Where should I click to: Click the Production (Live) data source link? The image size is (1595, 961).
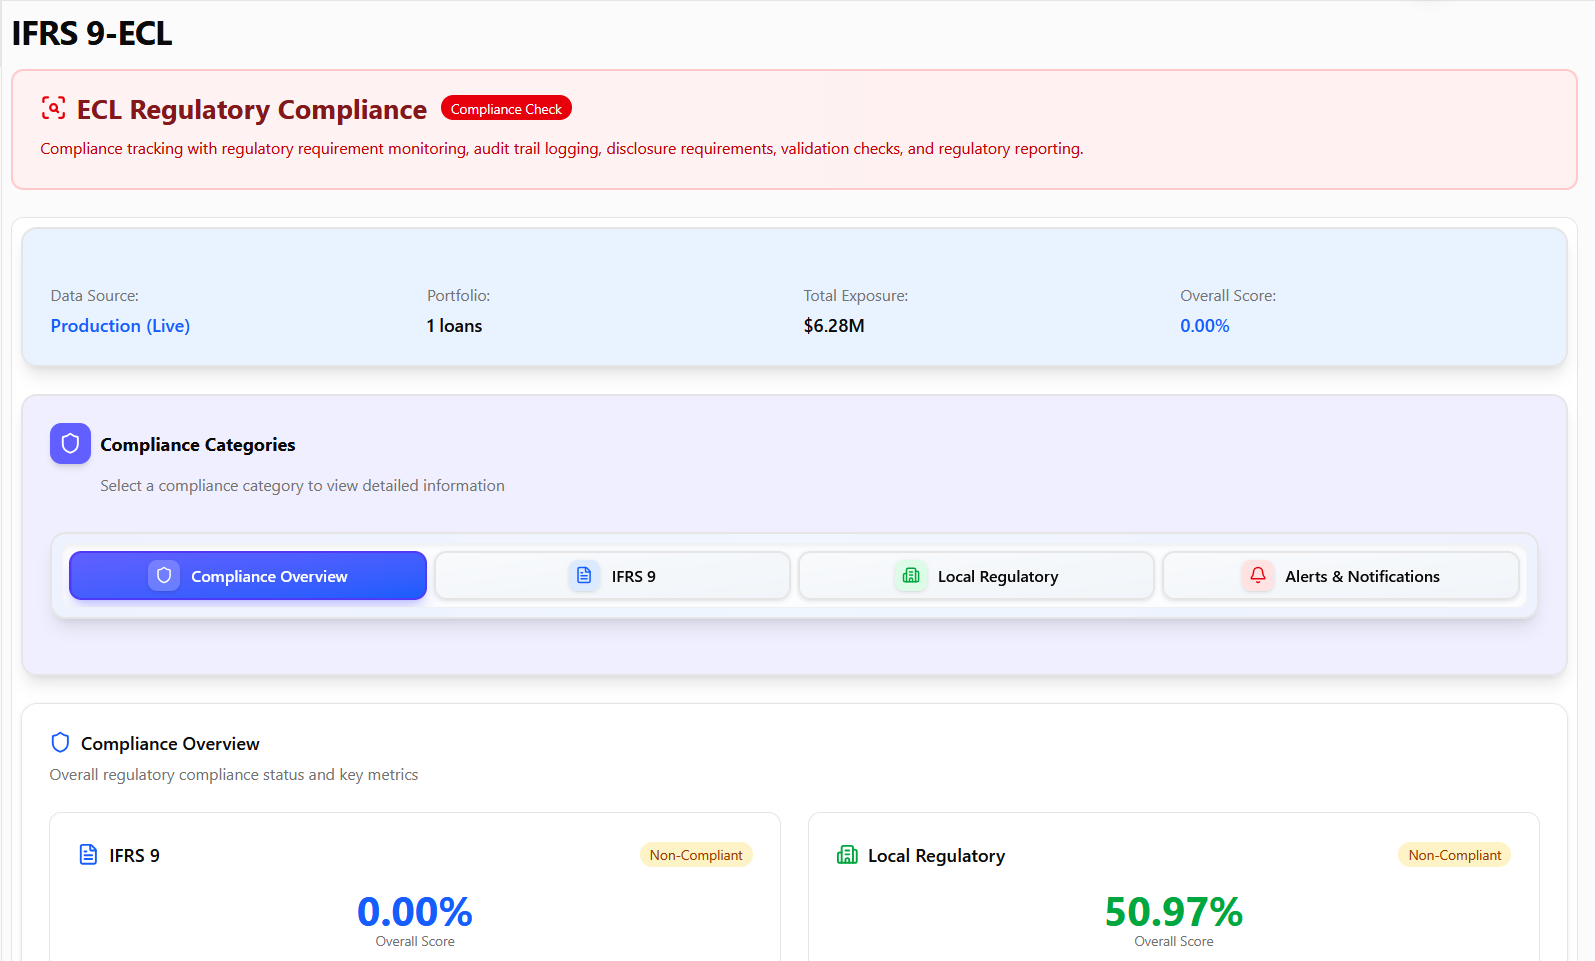[x=120, y=326]
